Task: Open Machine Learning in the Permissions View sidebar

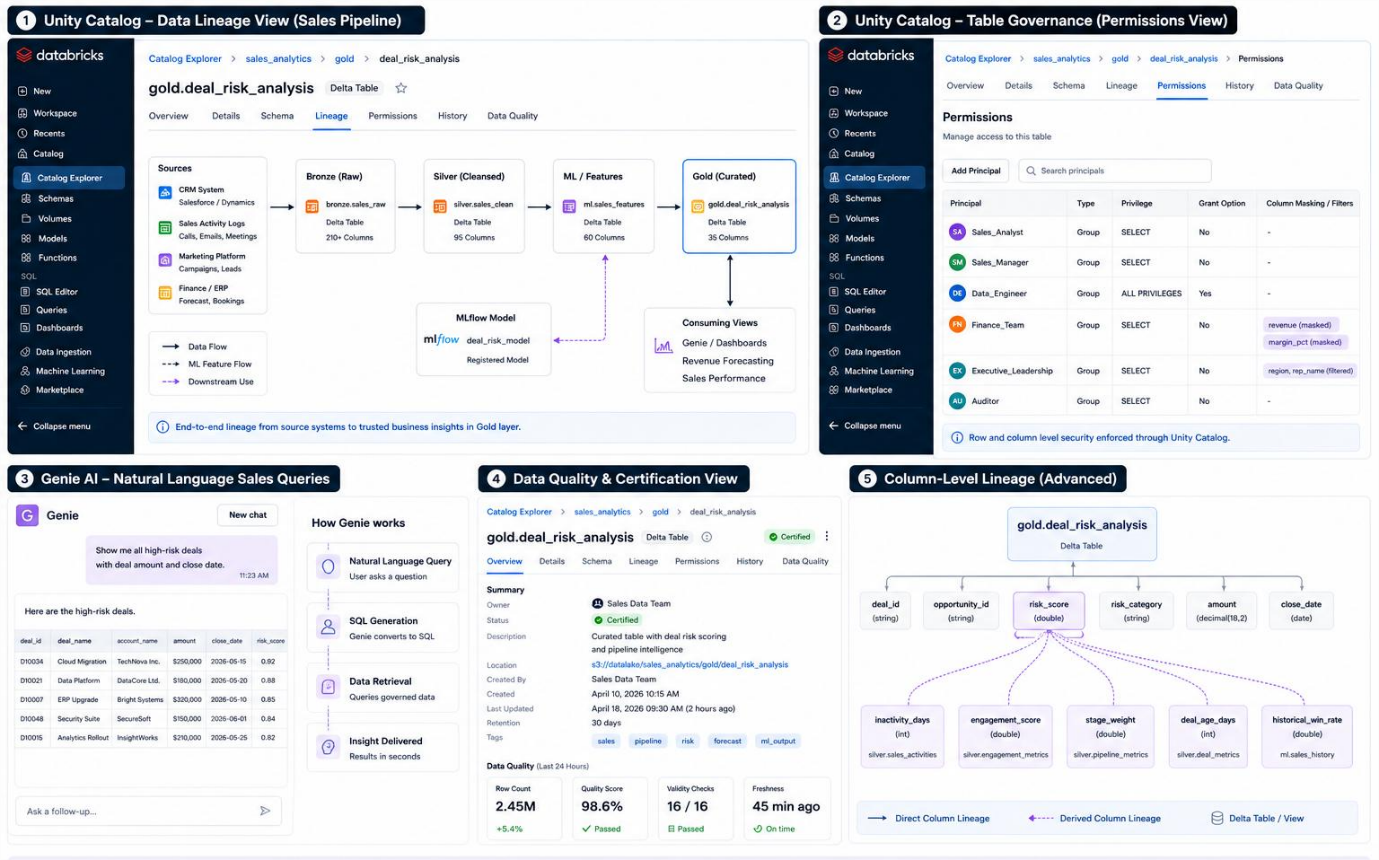Action: point(870,371)
